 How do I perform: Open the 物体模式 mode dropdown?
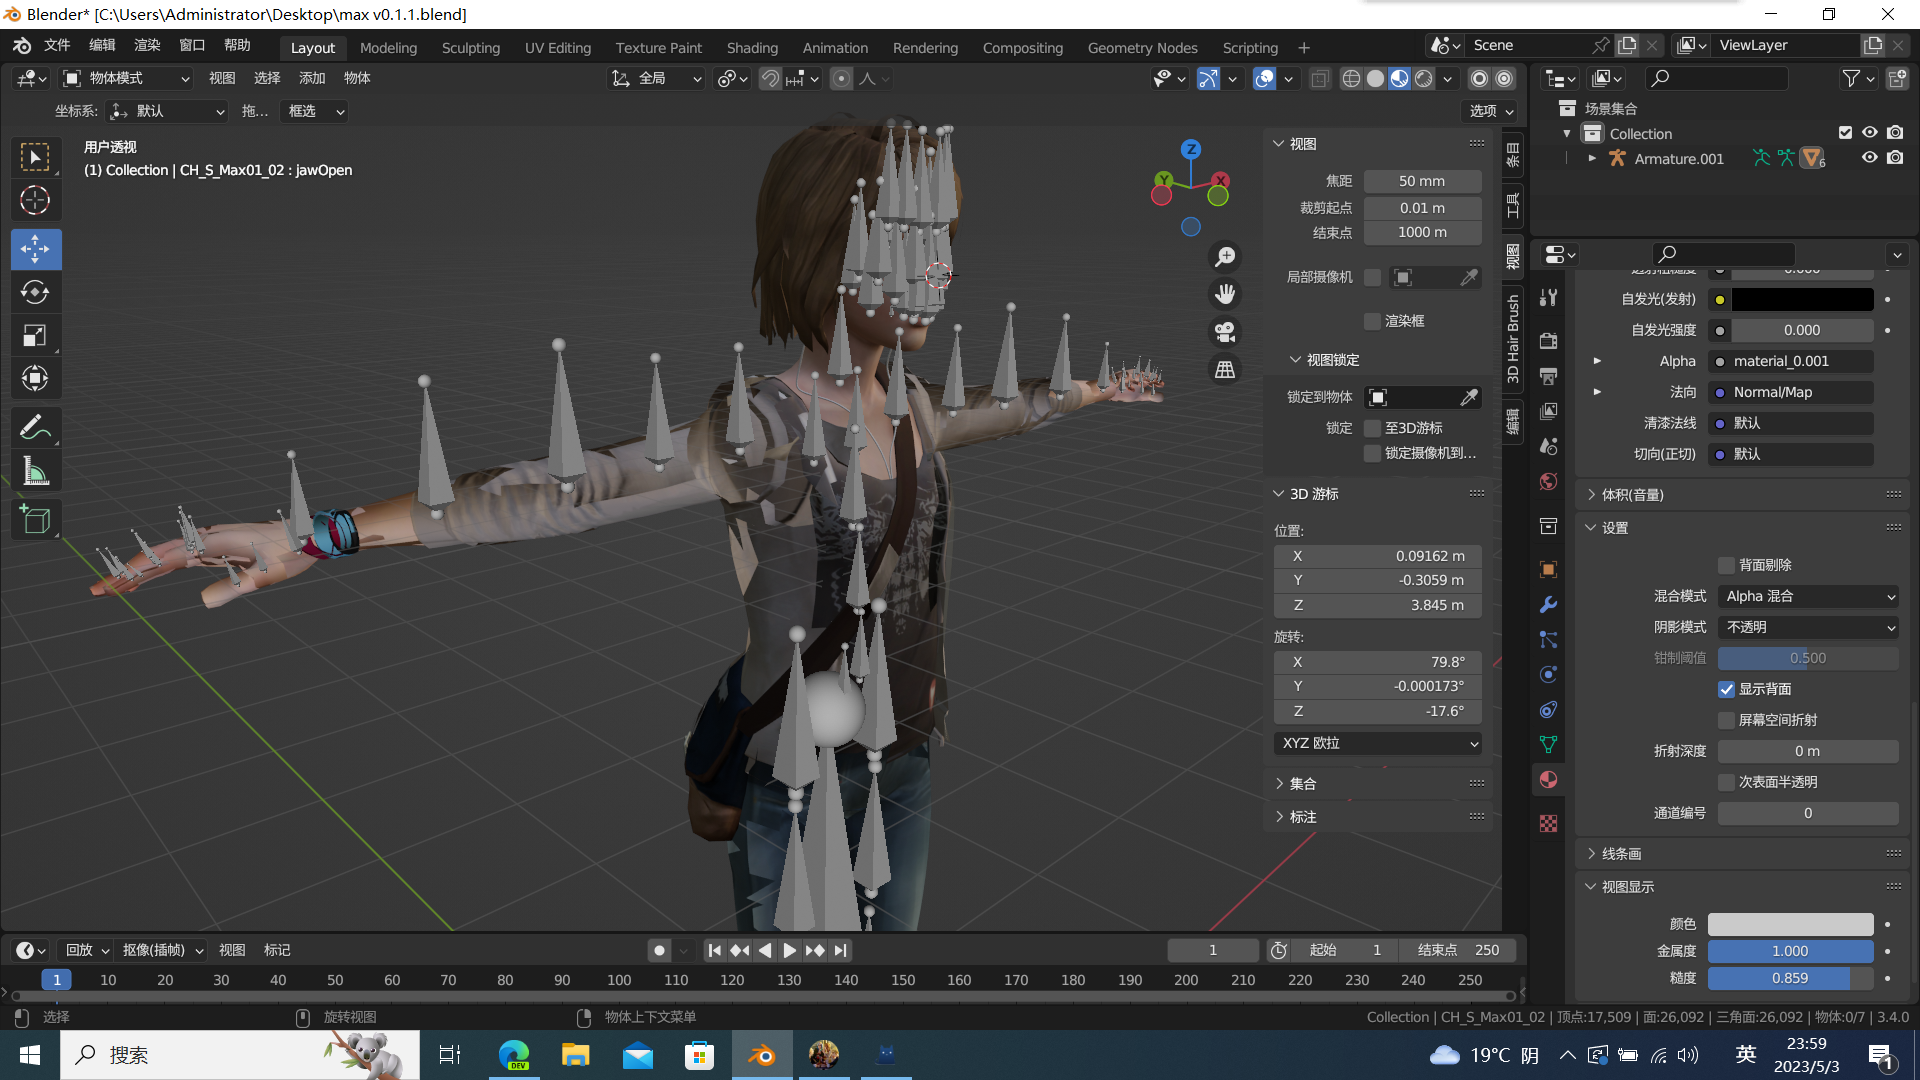(x=125, y=79)
